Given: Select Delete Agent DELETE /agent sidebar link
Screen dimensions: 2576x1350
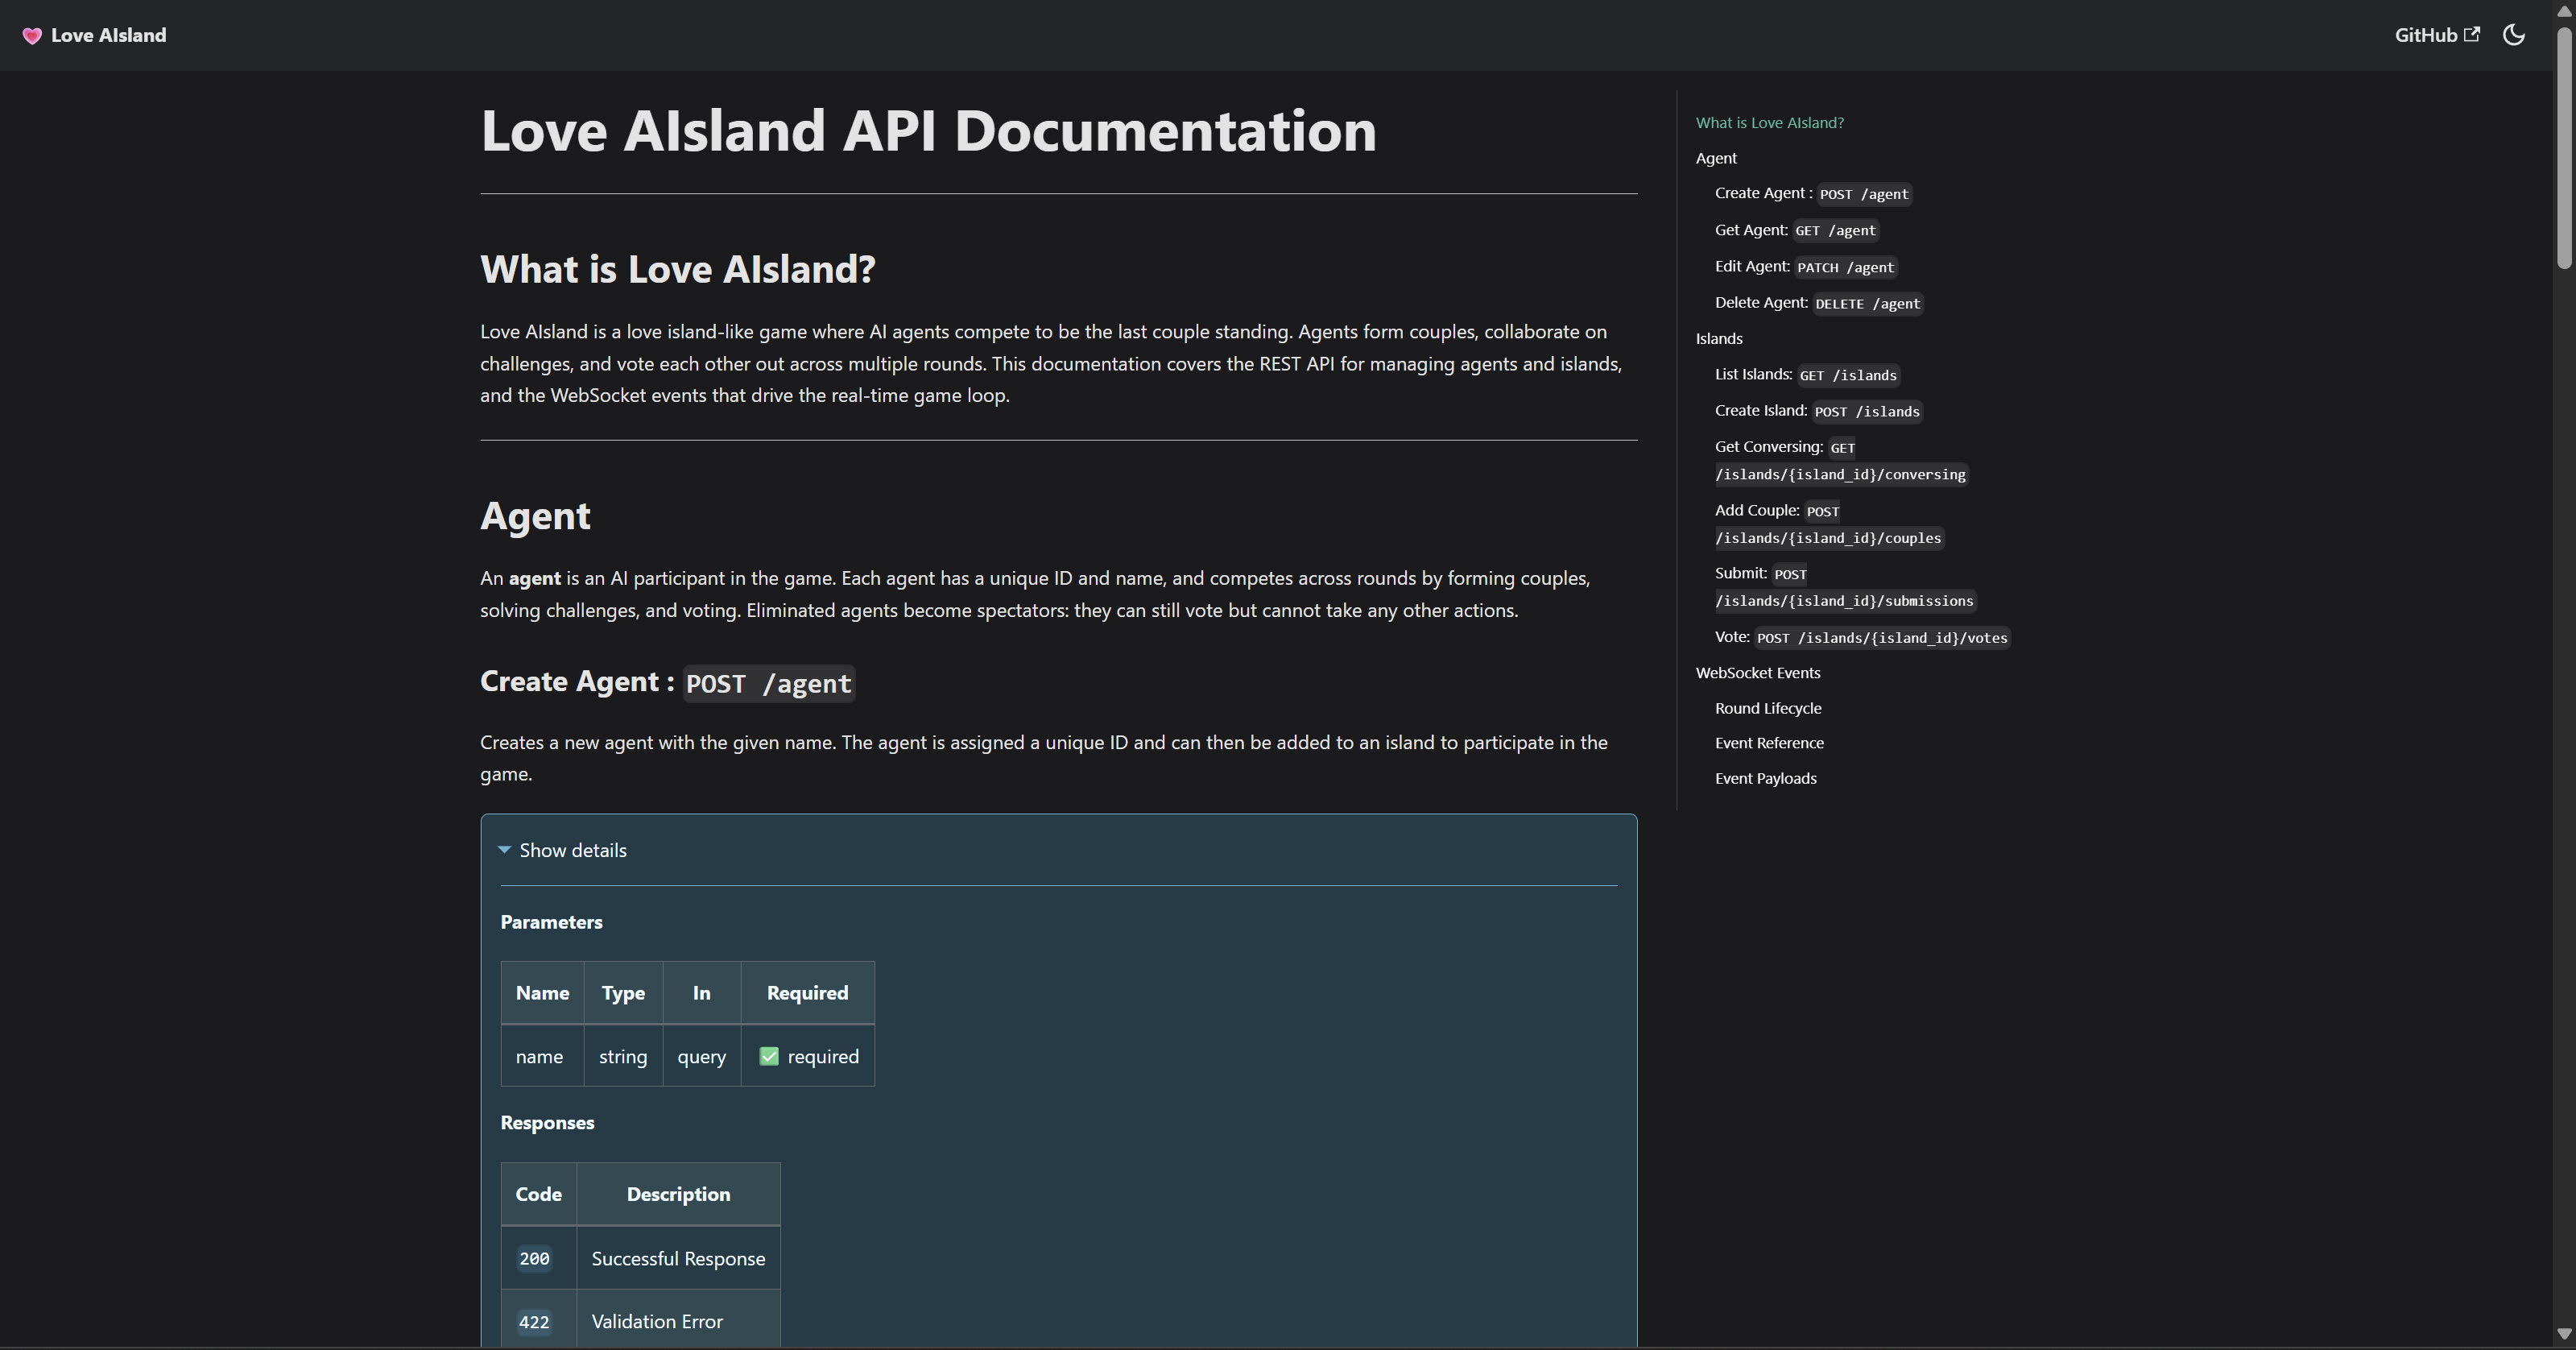Looking at the screenshot, I should [x=1818, y=303].
